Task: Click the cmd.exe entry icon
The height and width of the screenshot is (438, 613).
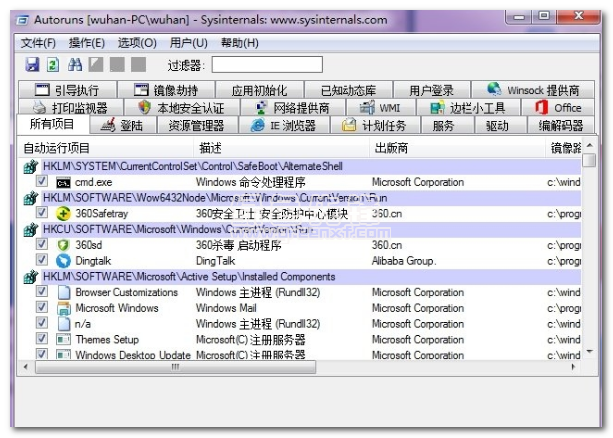Action: point(63,182)
